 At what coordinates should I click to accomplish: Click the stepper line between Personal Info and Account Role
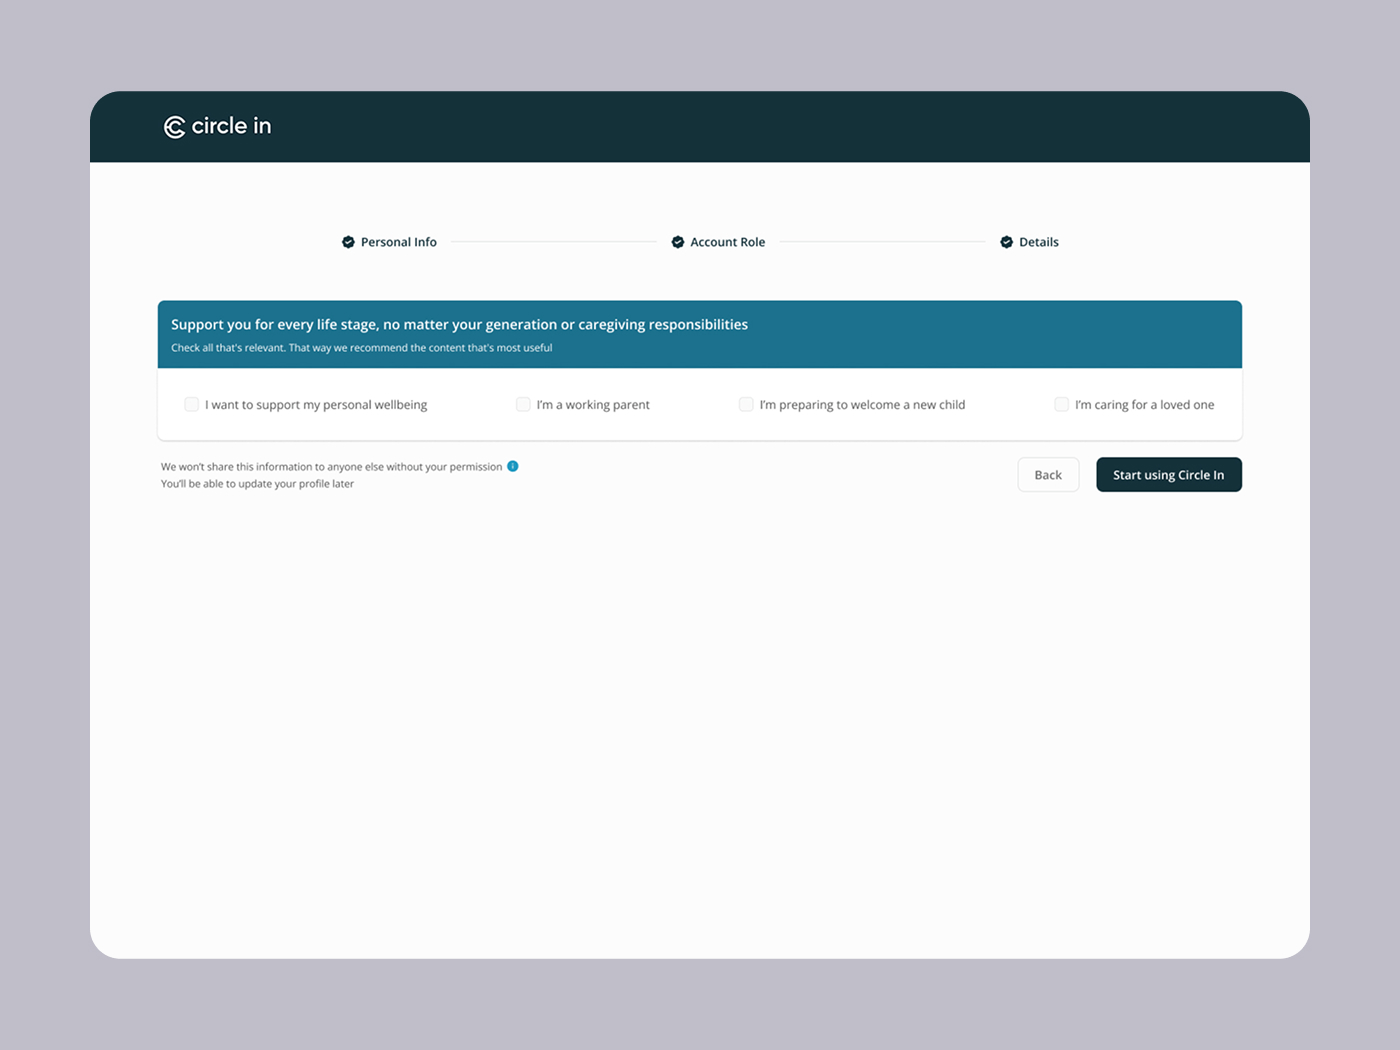click(555, 242)
